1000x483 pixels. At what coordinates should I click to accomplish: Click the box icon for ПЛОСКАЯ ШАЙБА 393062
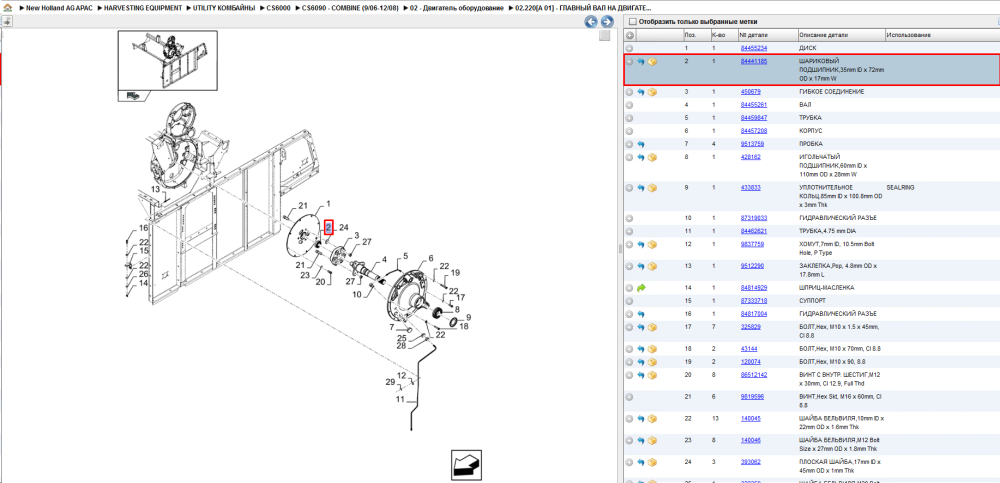tap(652, 463)
